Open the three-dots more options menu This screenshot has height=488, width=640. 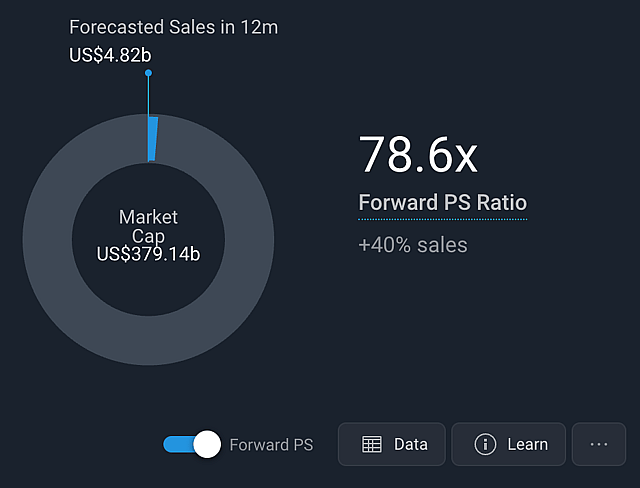point(599,444)
